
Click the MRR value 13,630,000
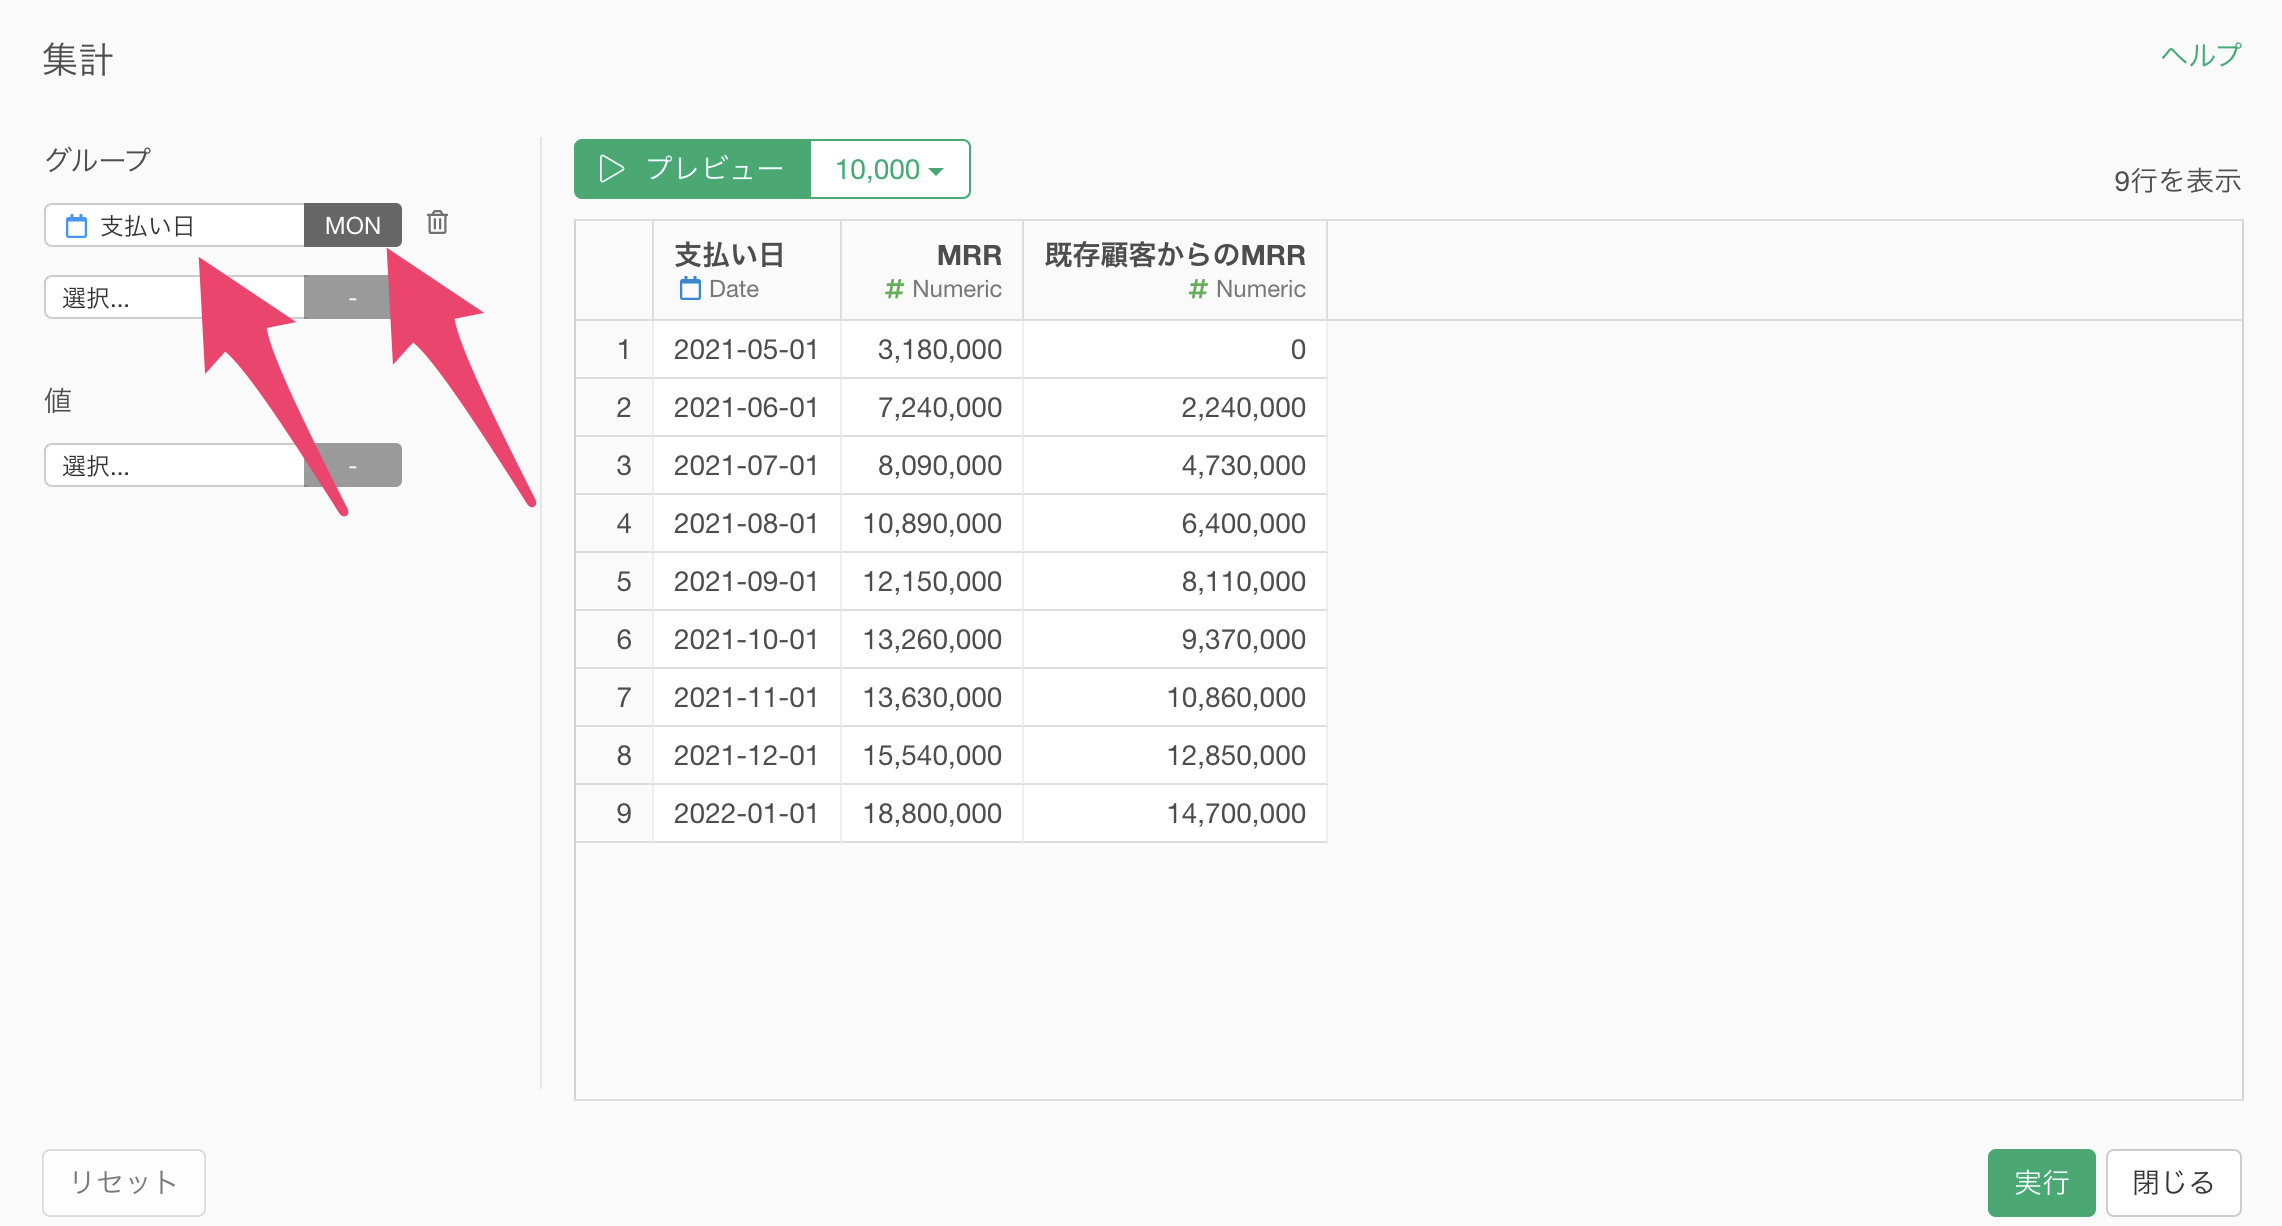(932, 697)
